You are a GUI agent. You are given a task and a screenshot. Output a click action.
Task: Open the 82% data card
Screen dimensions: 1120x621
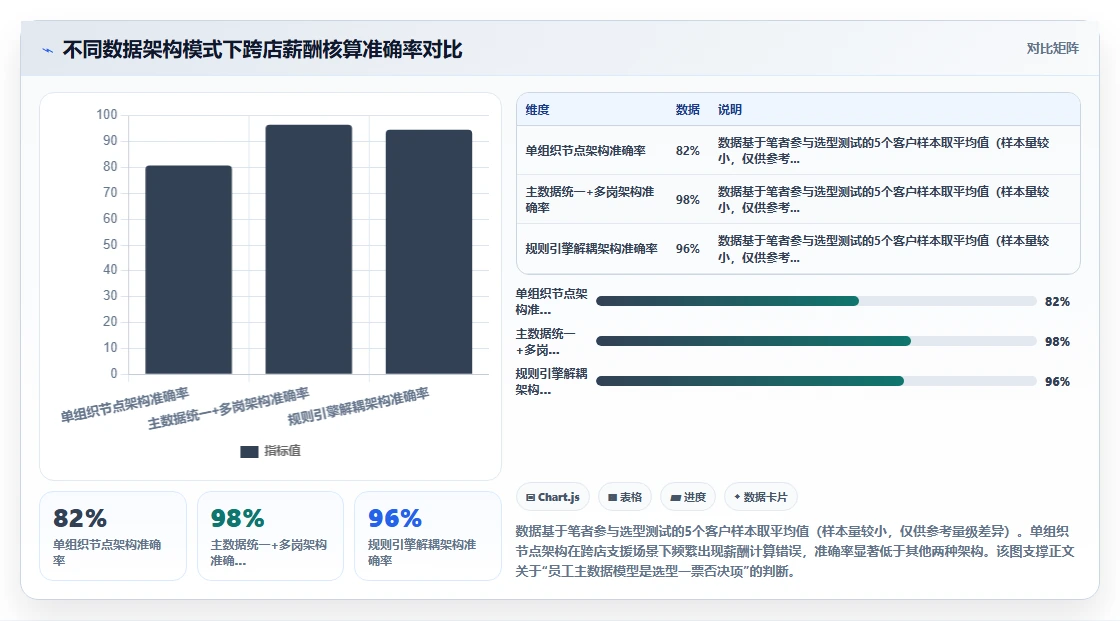pyautogui.click(x=113, y=536)
